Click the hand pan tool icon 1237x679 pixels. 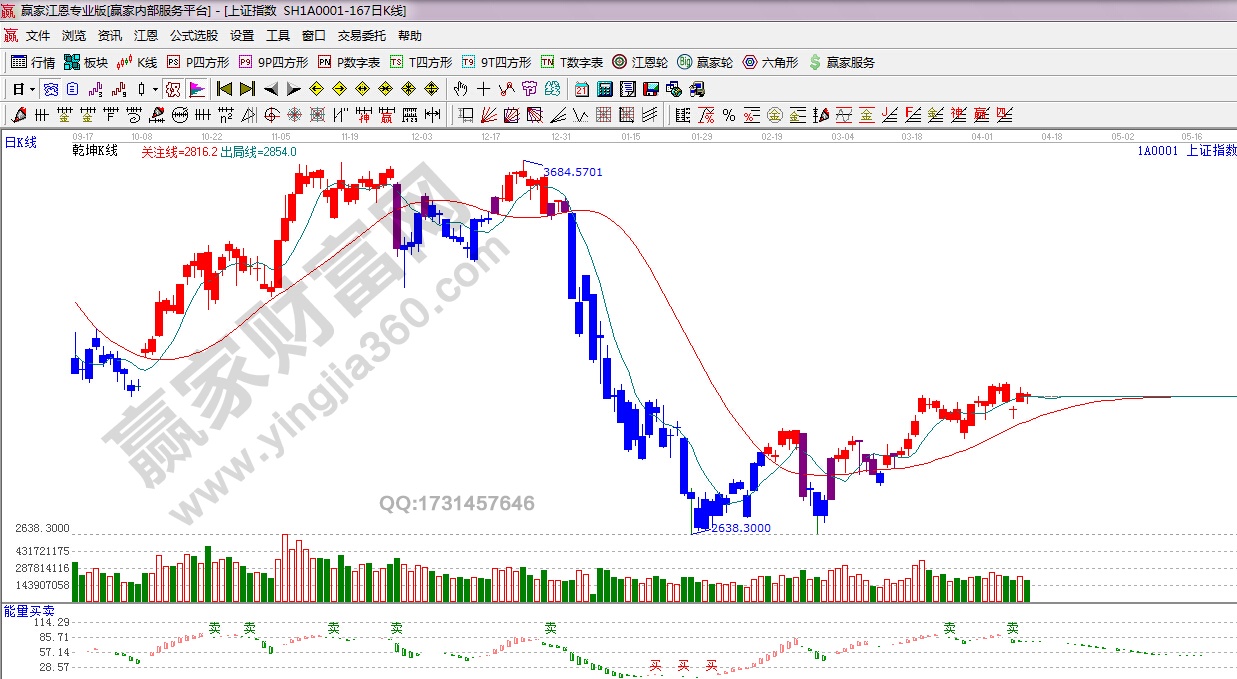[x=461, y=89]
